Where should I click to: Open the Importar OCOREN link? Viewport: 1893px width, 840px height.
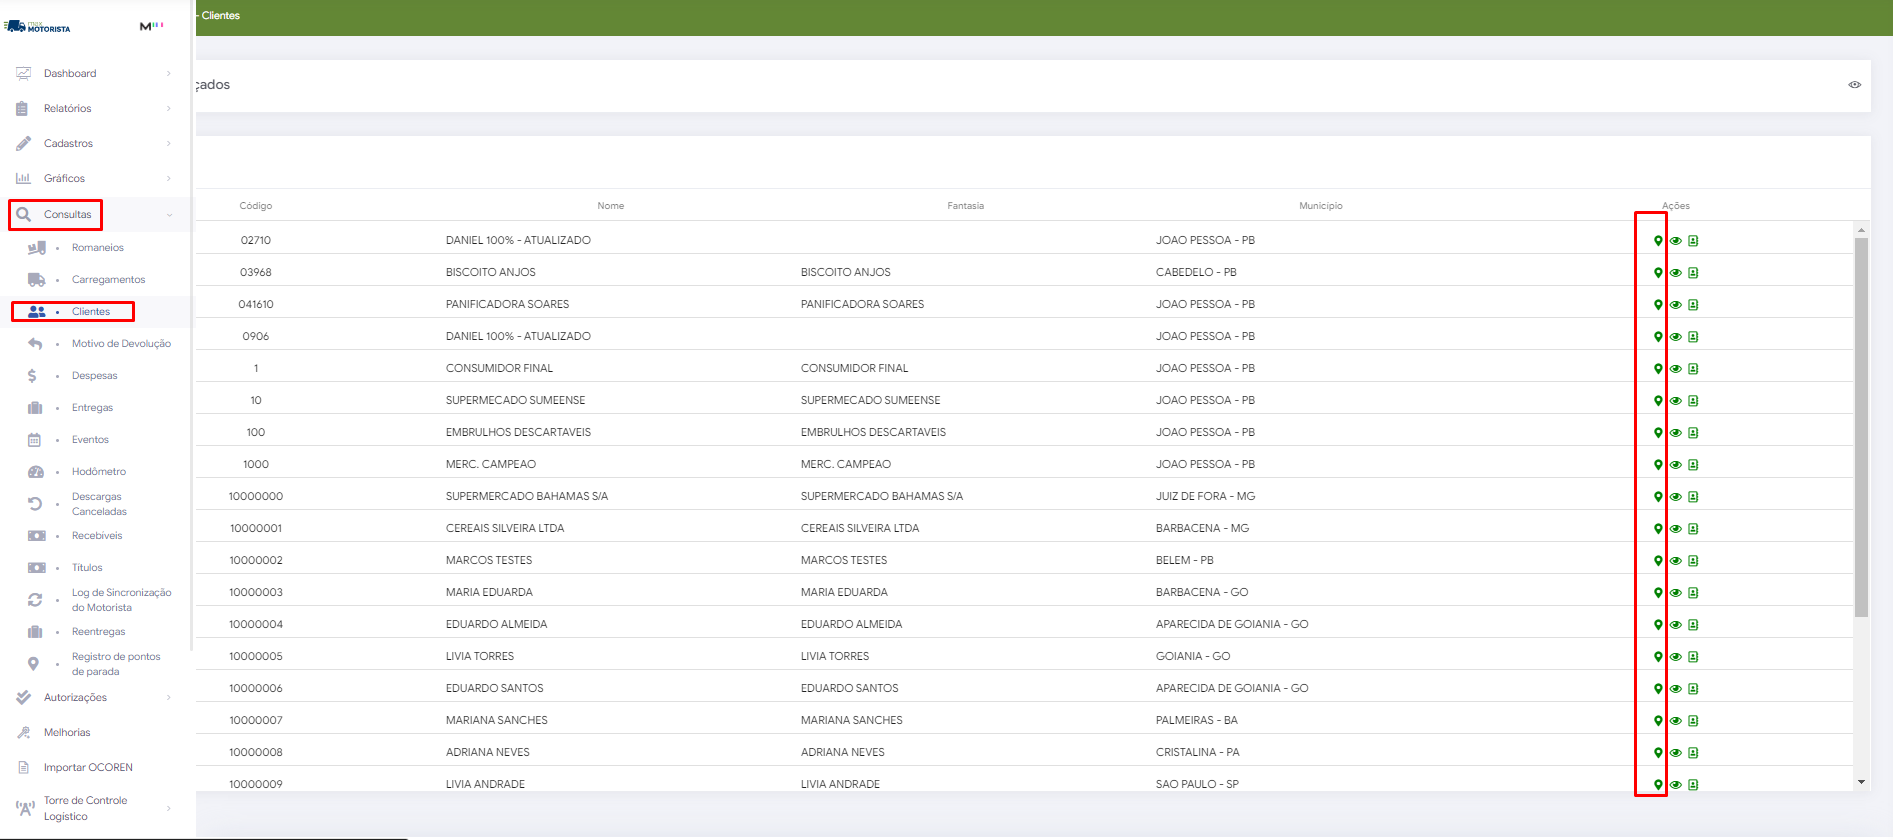88,768
